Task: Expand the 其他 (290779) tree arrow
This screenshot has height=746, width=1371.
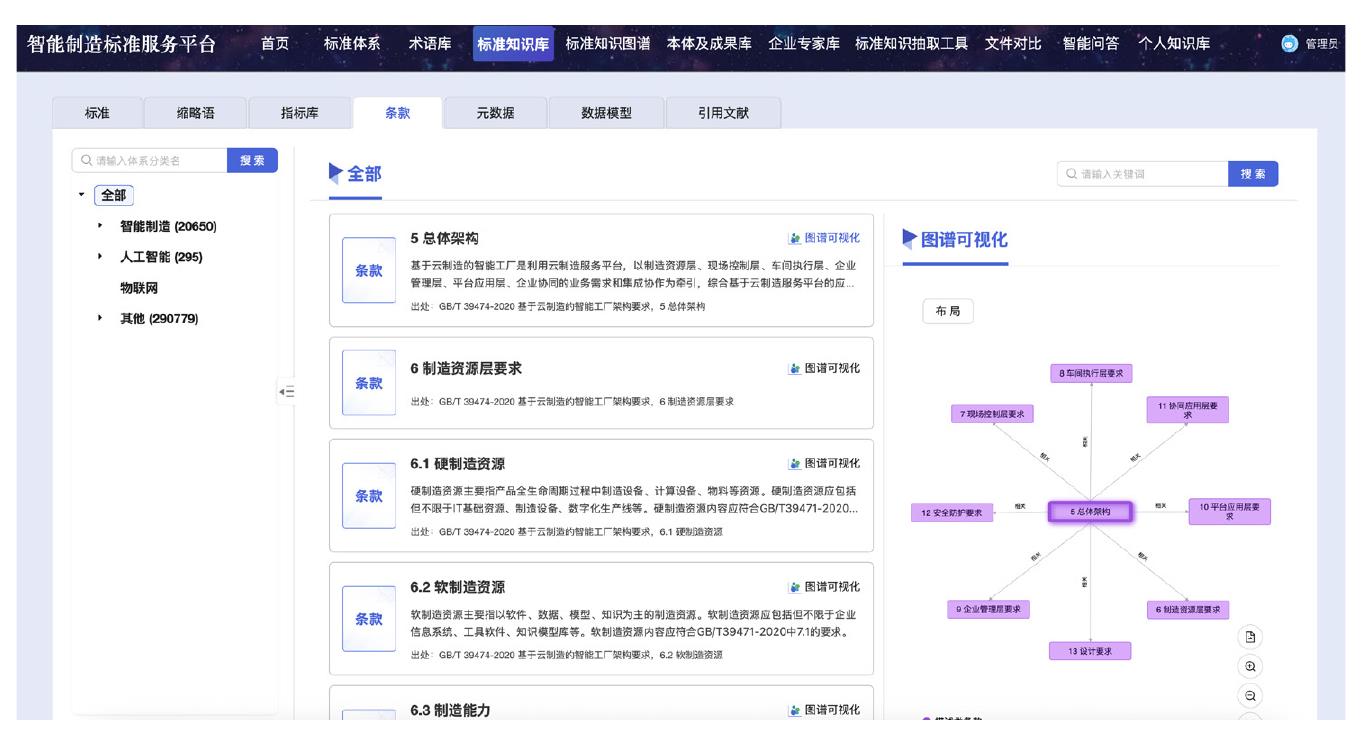Action: tap(100, 318)
